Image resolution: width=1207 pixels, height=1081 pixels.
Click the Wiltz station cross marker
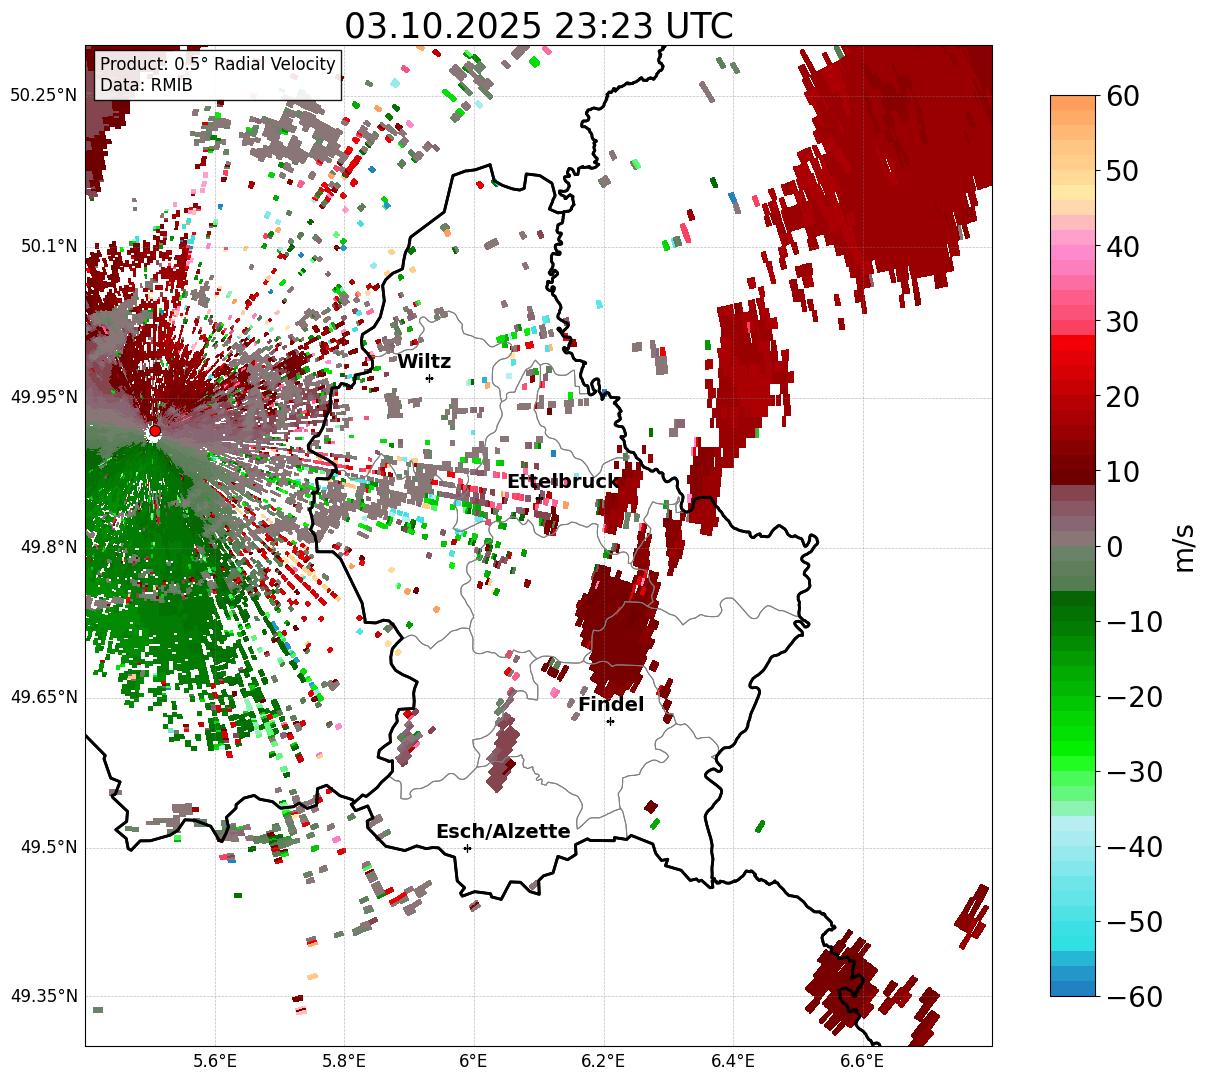pyautogui.click(x=429, y=378)
